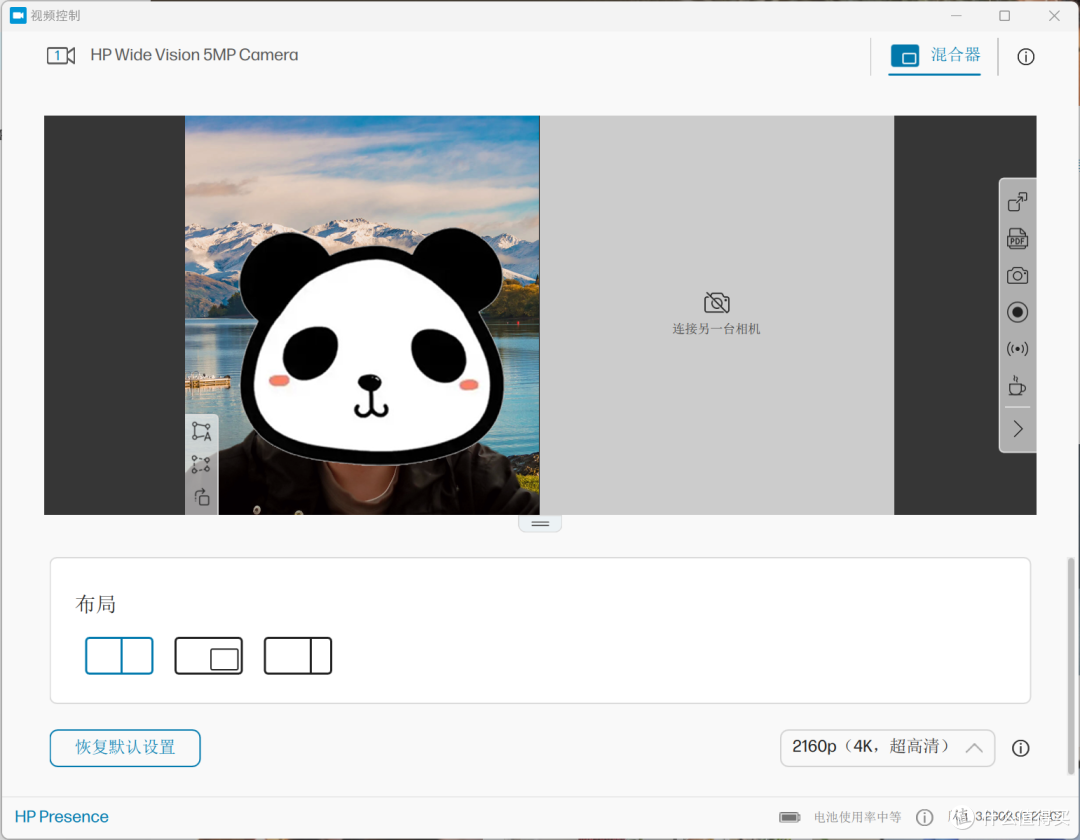Click the panel collapse handle below the preview
Viewport: 1080px width, 840px height.
point(540,524)
